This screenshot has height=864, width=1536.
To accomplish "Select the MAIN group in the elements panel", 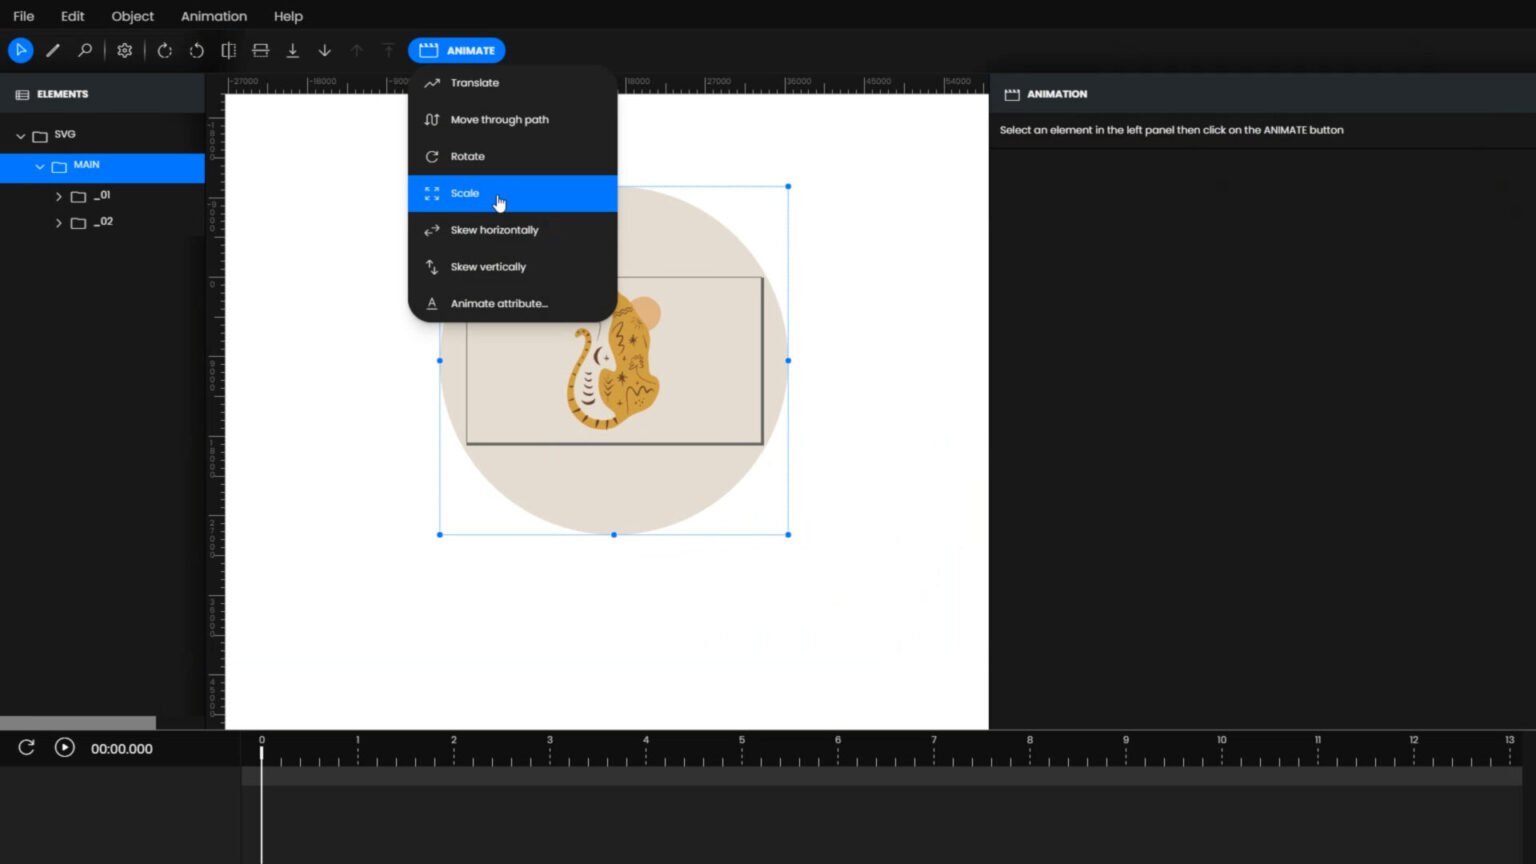I will pos(87,165).
